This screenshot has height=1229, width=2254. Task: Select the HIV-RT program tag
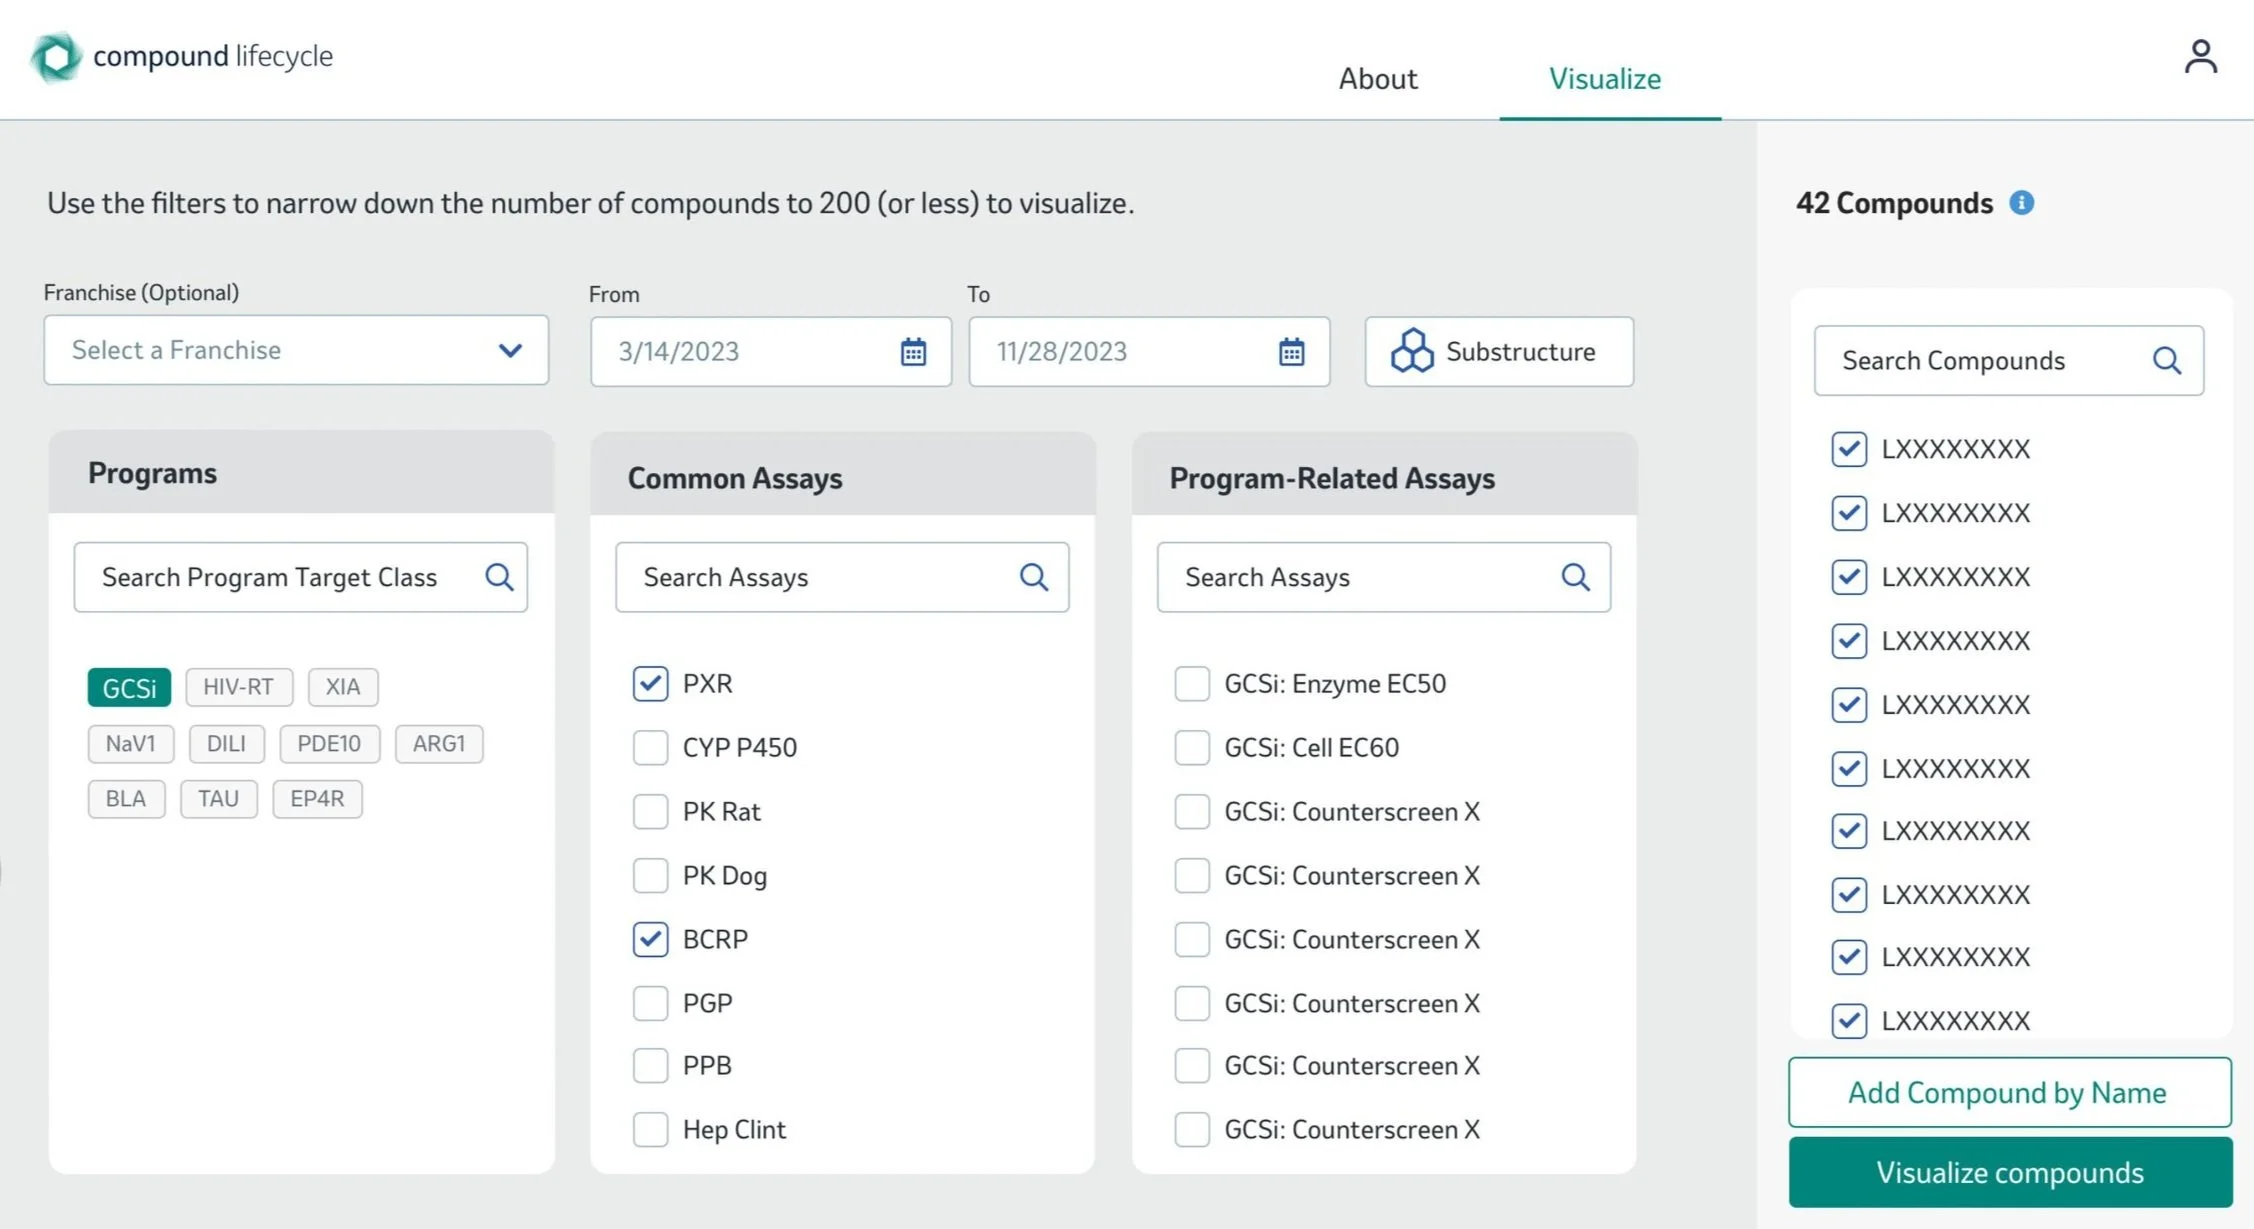point(238,687)
